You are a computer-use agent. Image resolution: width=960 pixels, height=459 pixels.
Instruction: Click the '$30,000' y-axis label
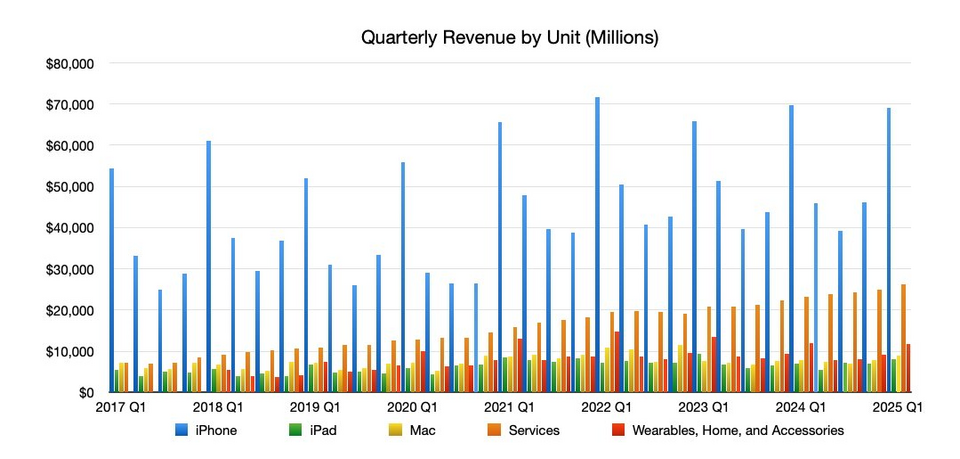tap(69, 269)
